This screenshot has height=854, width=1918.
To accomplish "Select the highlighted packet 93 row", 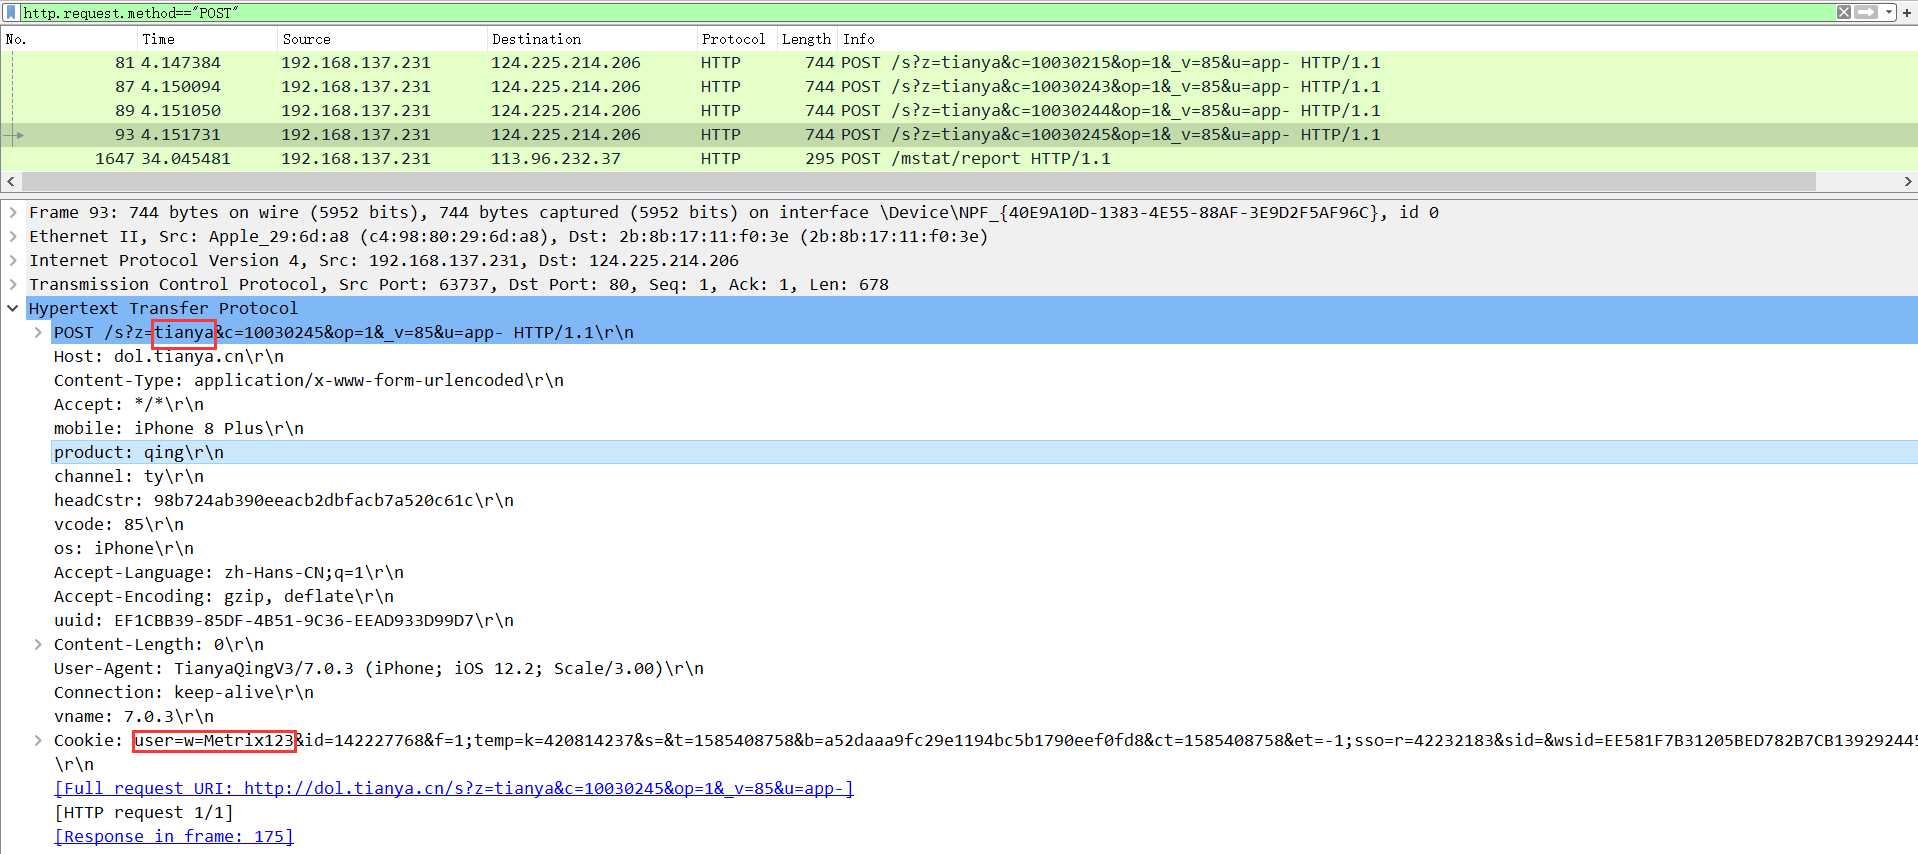I will [x=959, y=134].
